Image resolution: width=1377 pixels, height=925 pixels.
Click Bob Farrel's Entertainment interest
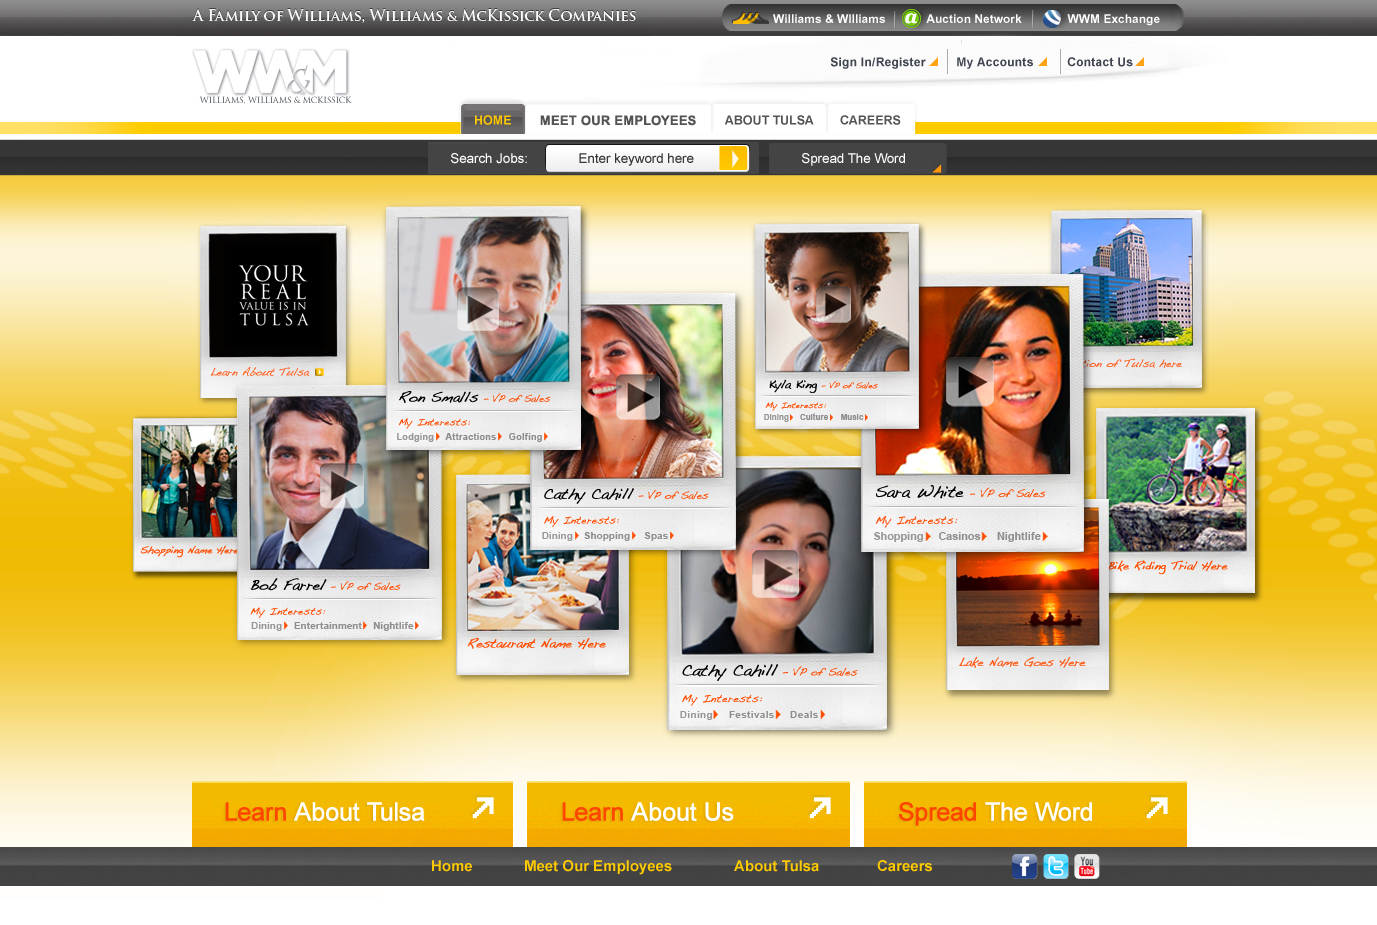click(x=330, y=626)
